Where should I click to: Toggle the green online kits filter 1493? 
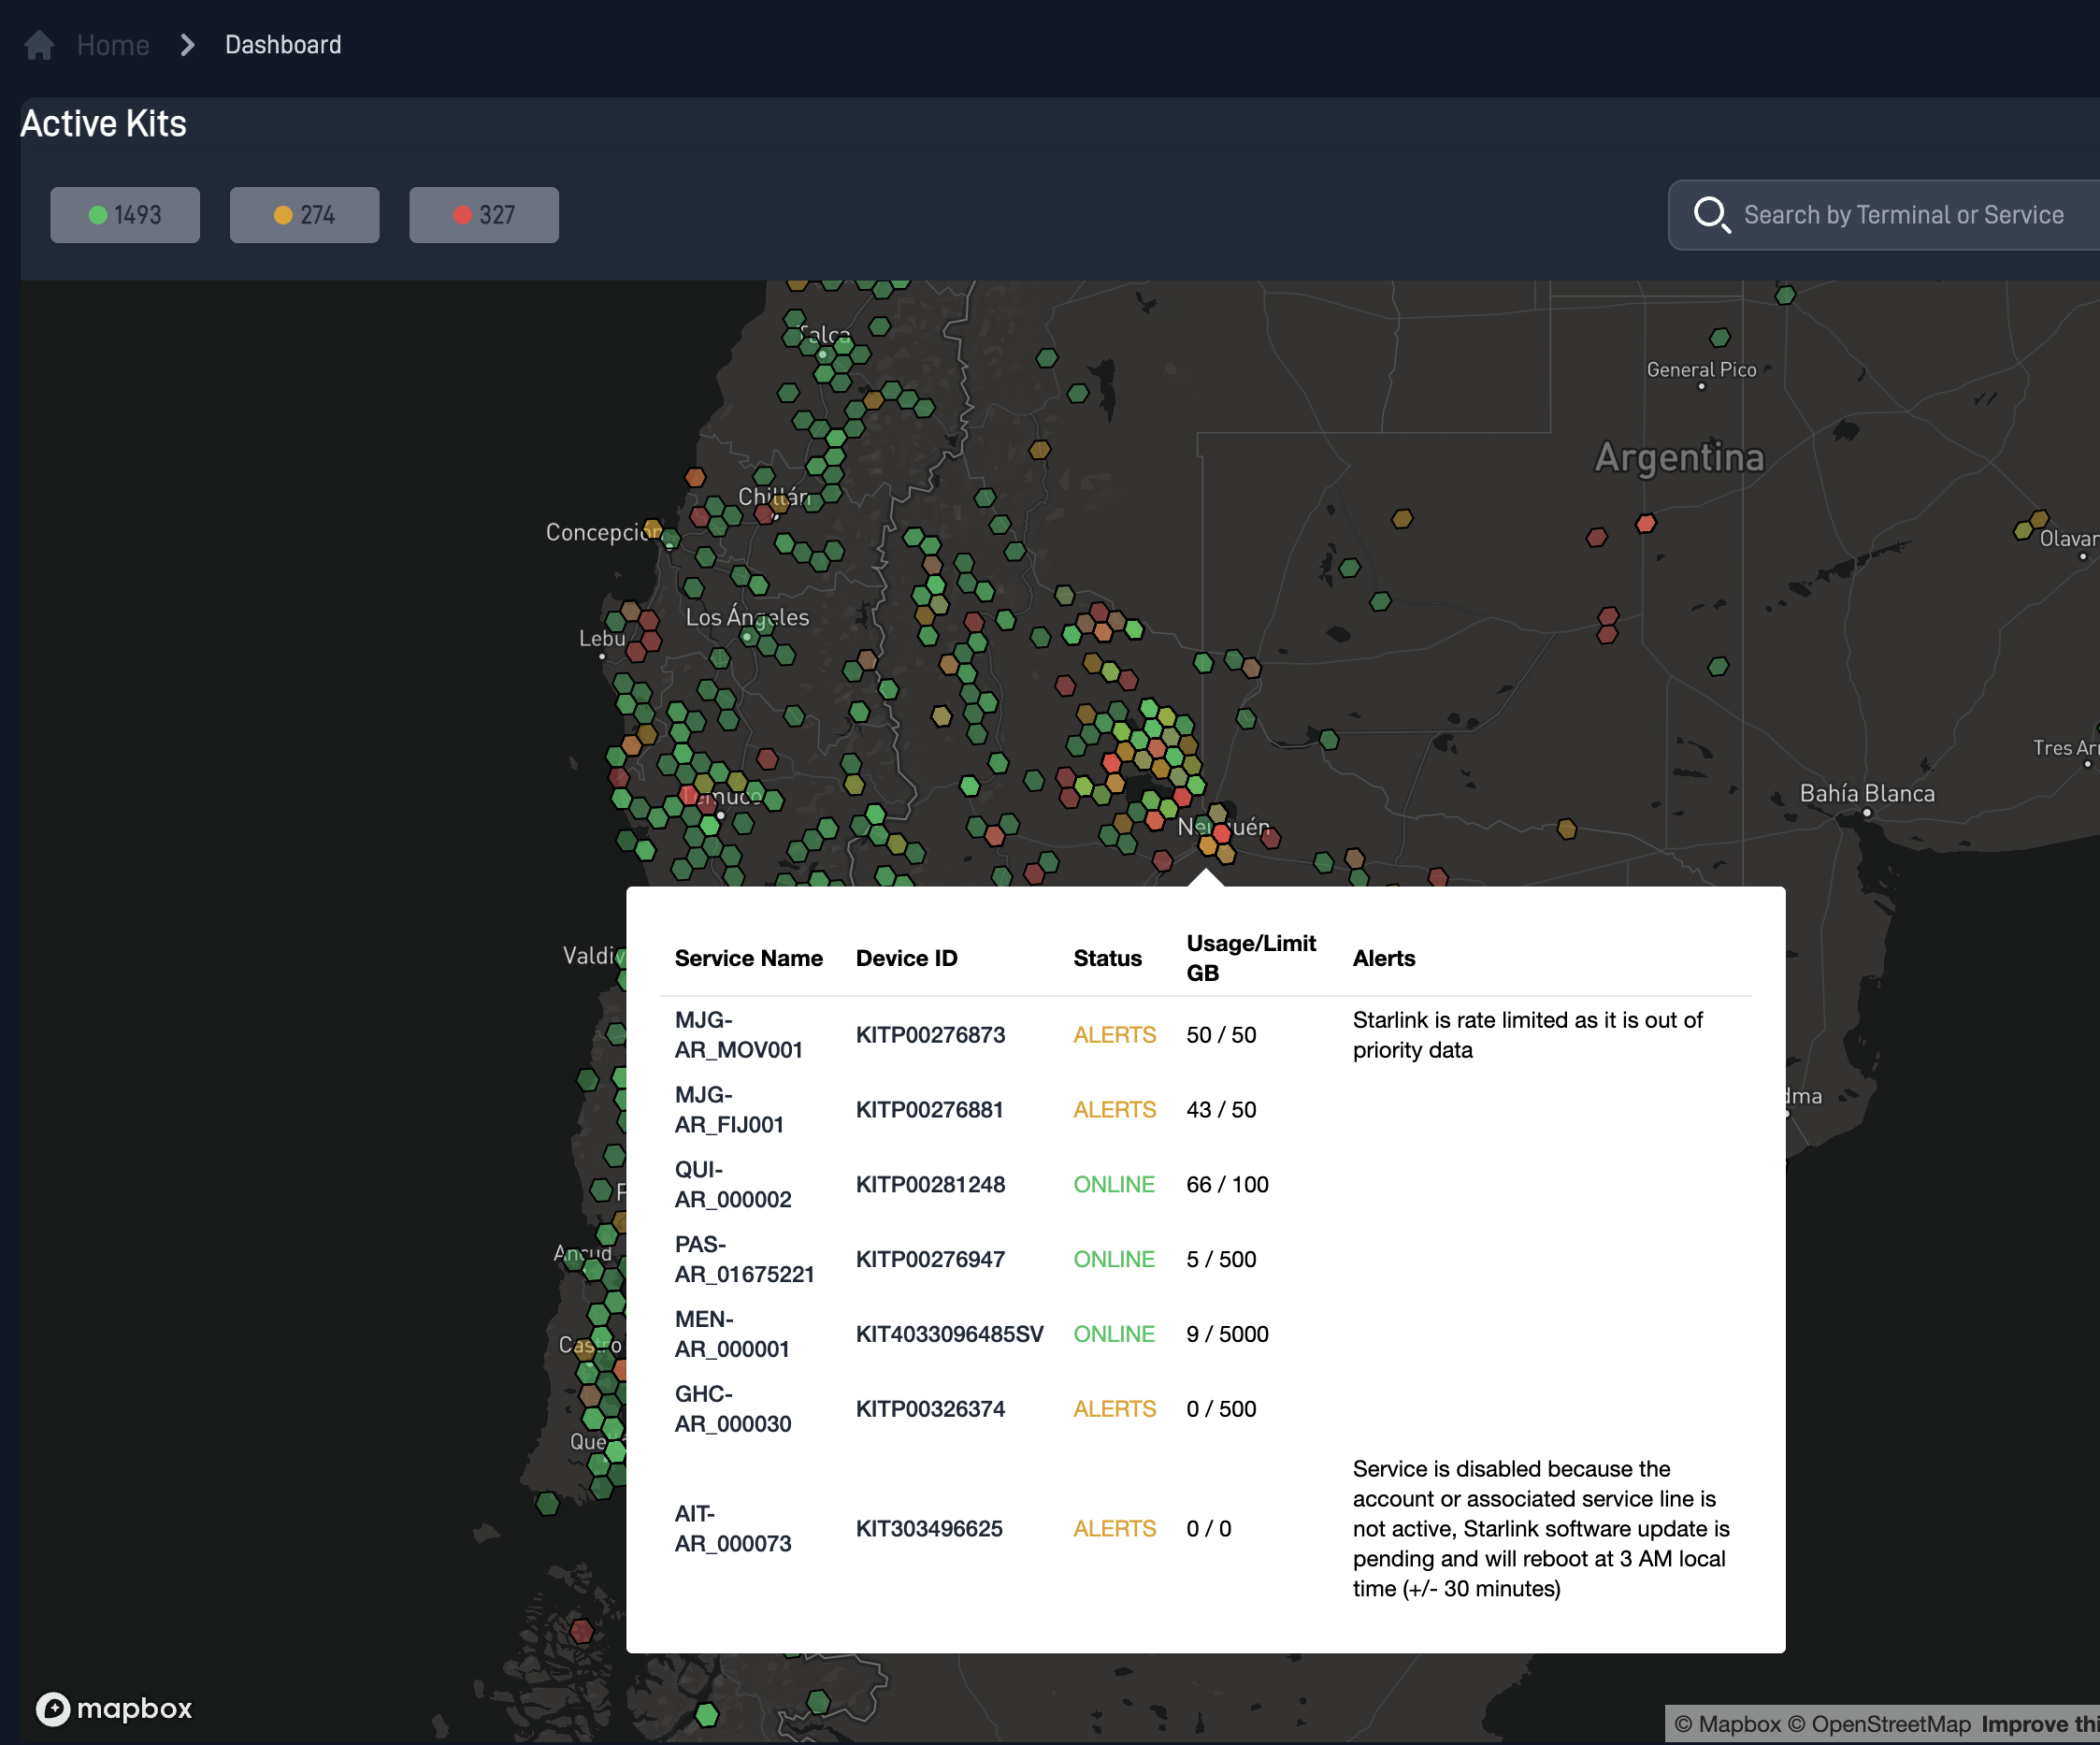point(124,214)
